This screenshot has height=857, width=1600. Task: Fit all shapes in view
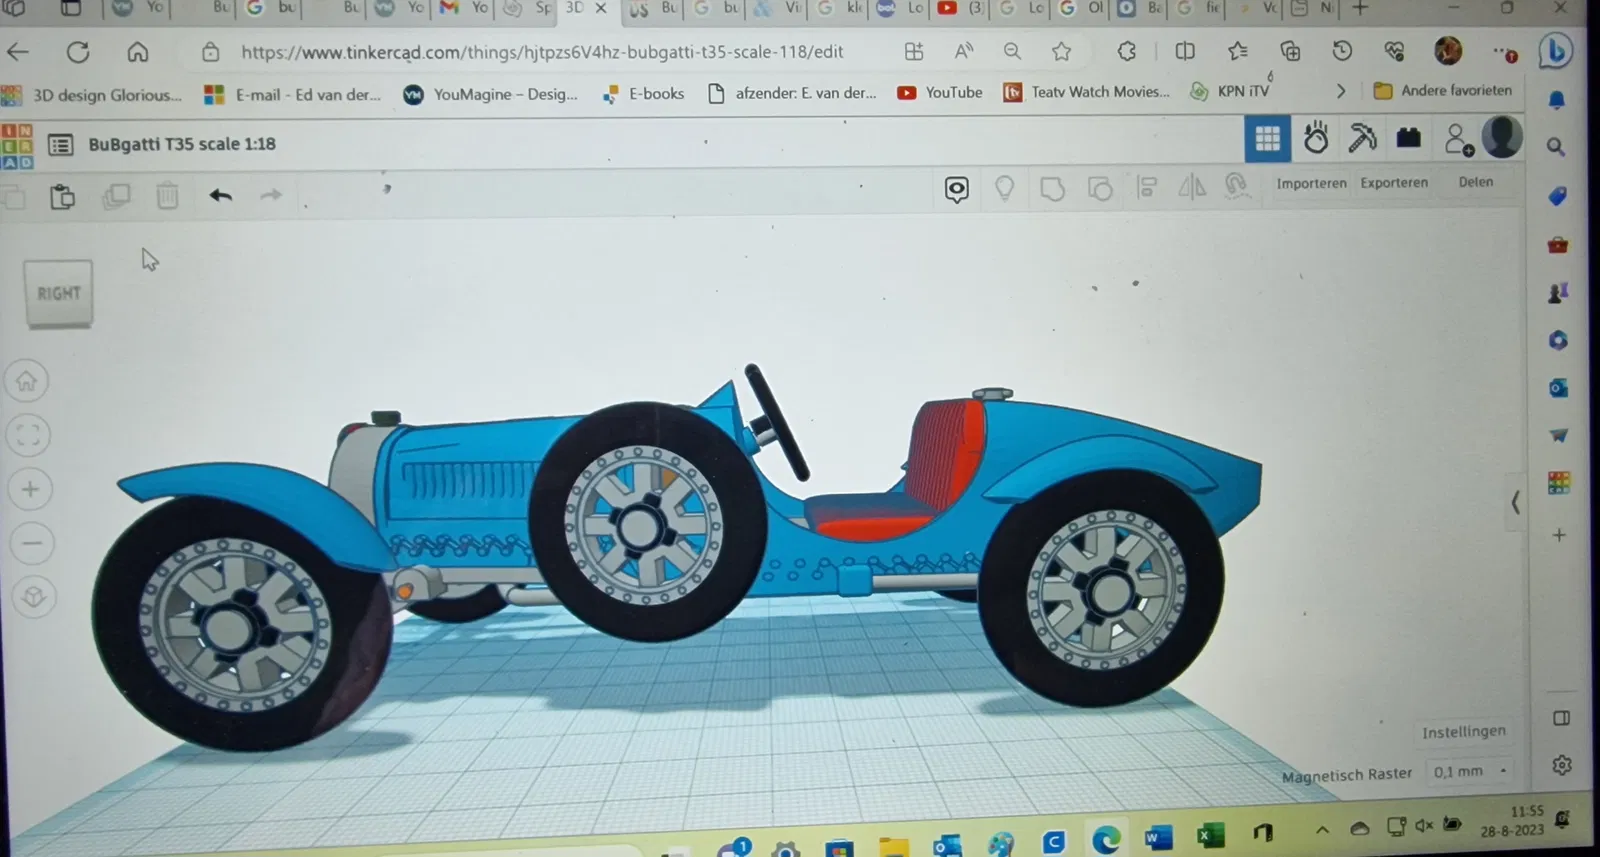(x=28, y=435)
